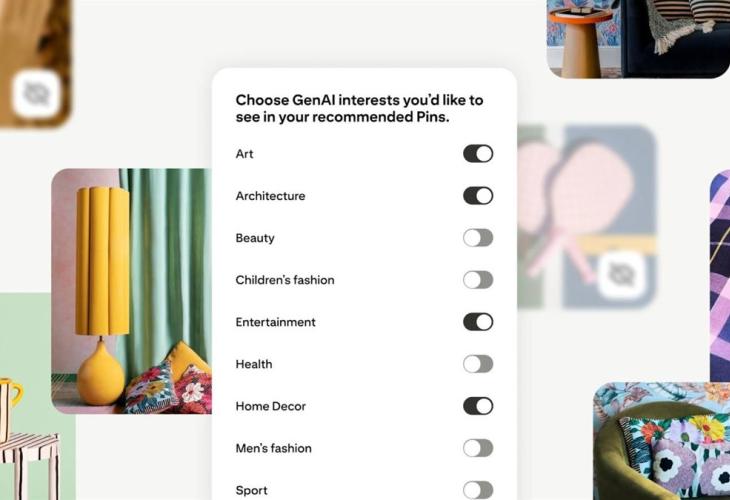Click the Entertainment label text
The height and width of the screenshot is (500, 730).
276,322
